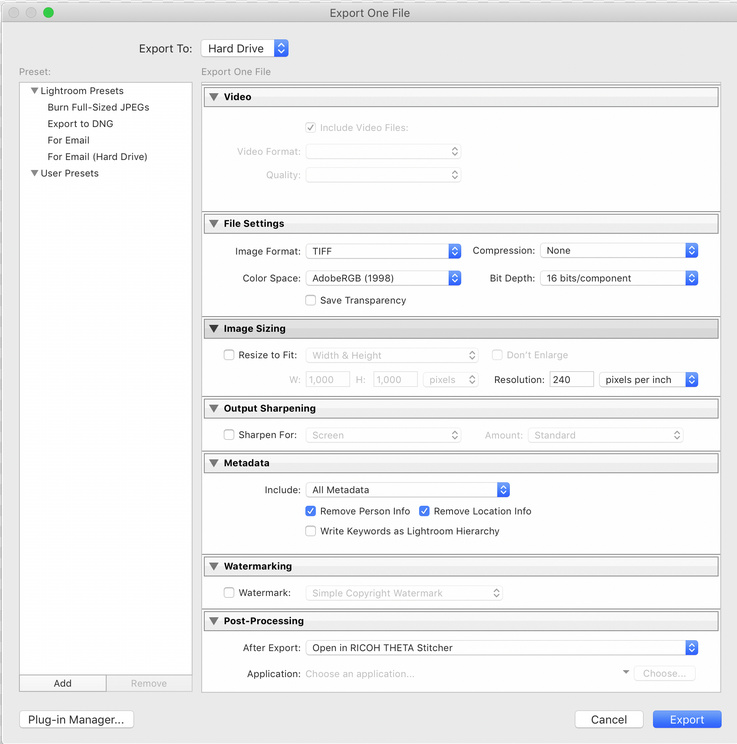The width and height of the screenshot is (737, 744).
Task: Enable Save Transparency checkbox
Action: coord(310,300)
